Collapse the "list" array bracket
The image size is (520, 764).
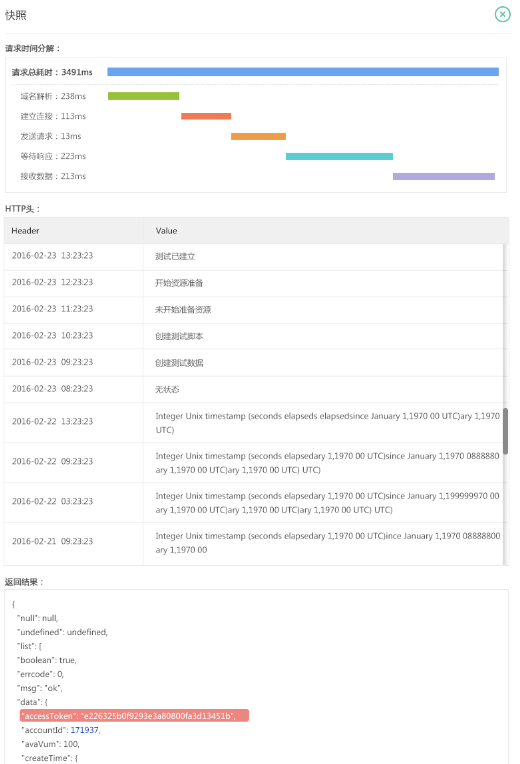pyautogui.click(x=40, y=646)
